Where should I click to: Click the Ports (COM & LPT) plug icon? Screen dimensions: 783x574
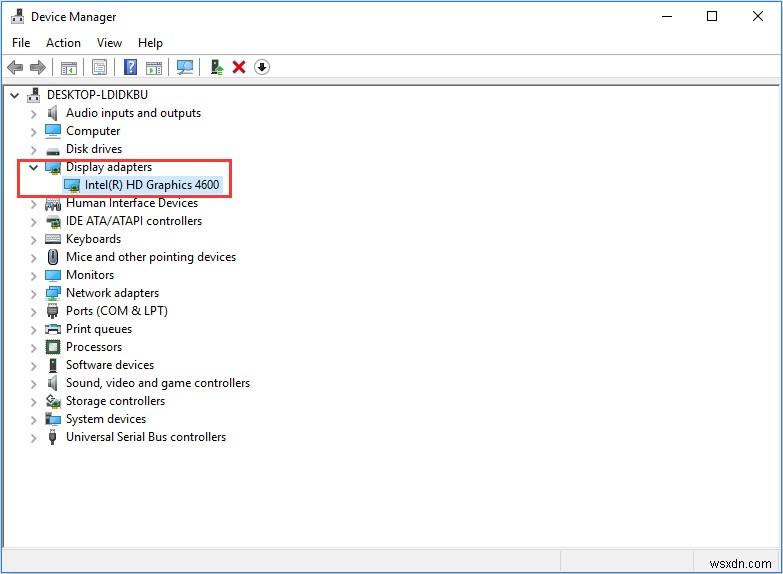[52, 311]
